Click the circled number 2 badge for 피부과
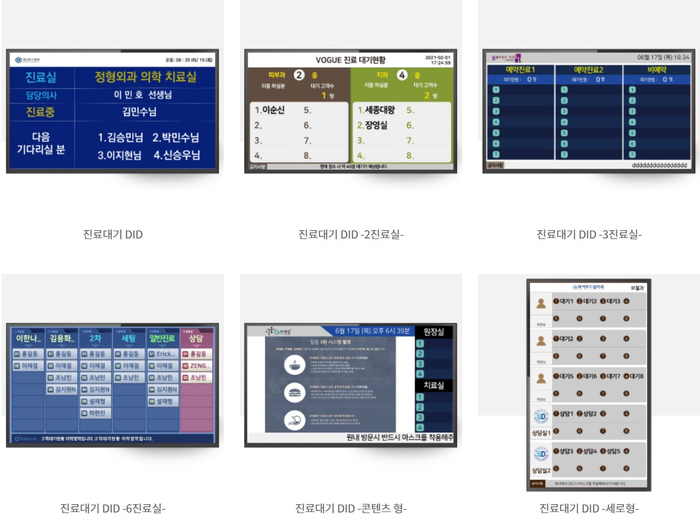700x524 pixels. (x=298, y=74)
